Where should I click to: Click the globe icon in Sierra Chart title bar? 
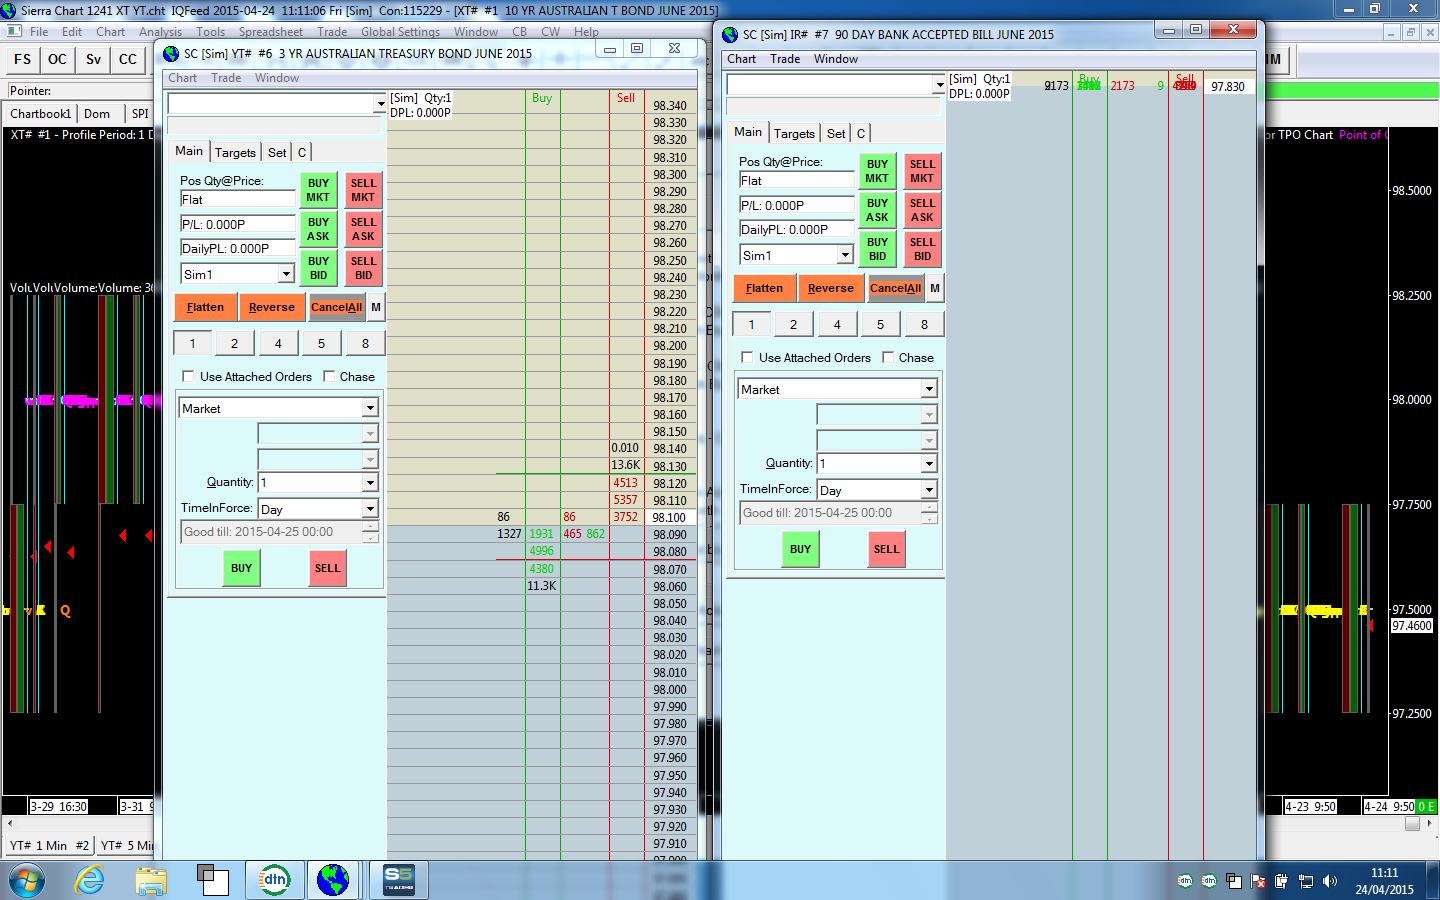(x=9, y=10)
